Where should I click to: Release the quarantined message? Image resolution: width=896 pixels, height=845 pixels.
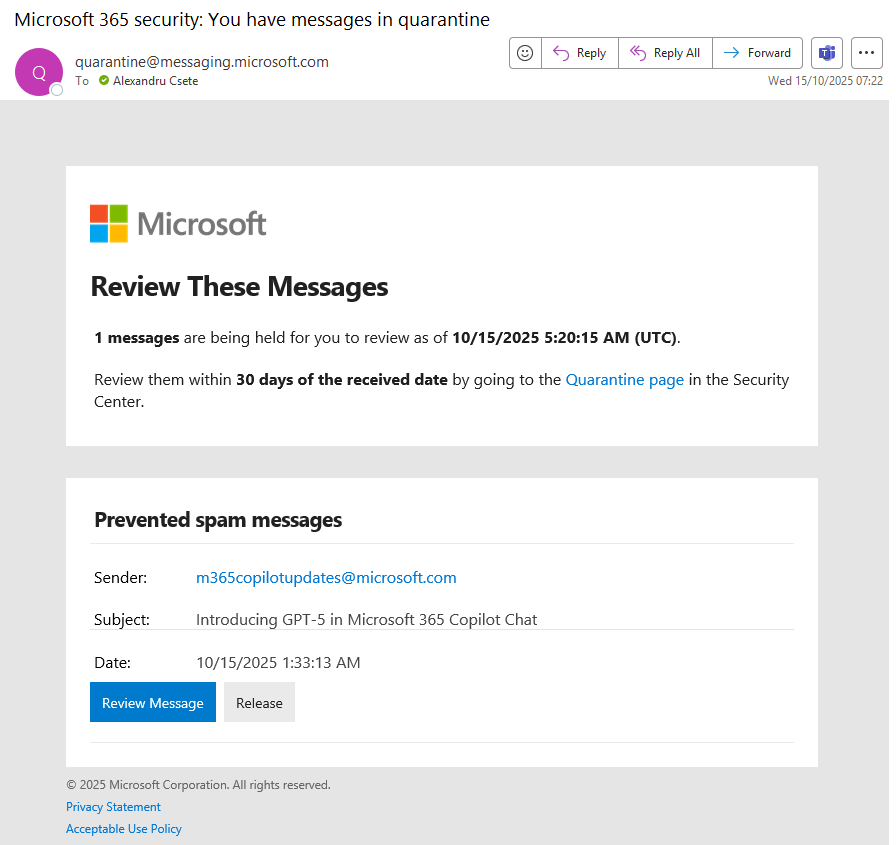coord(259,702)
